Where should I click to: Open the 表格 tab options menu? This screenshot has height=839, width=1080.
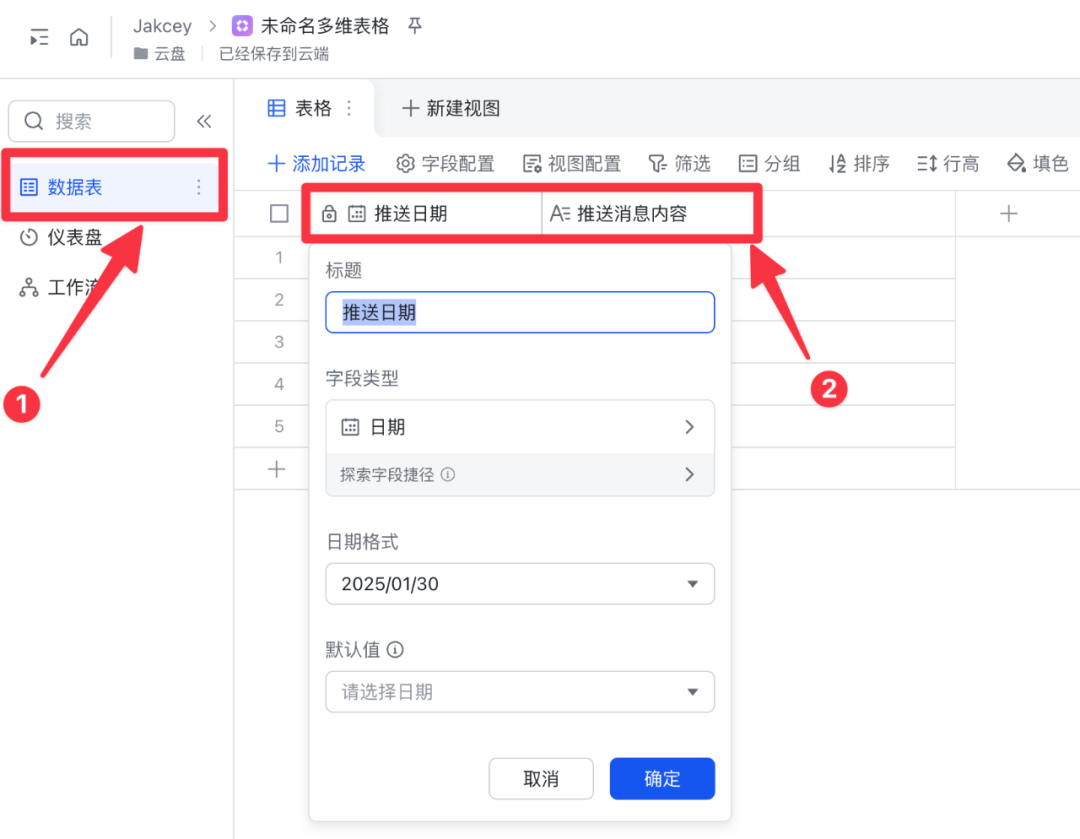point(349,108)
